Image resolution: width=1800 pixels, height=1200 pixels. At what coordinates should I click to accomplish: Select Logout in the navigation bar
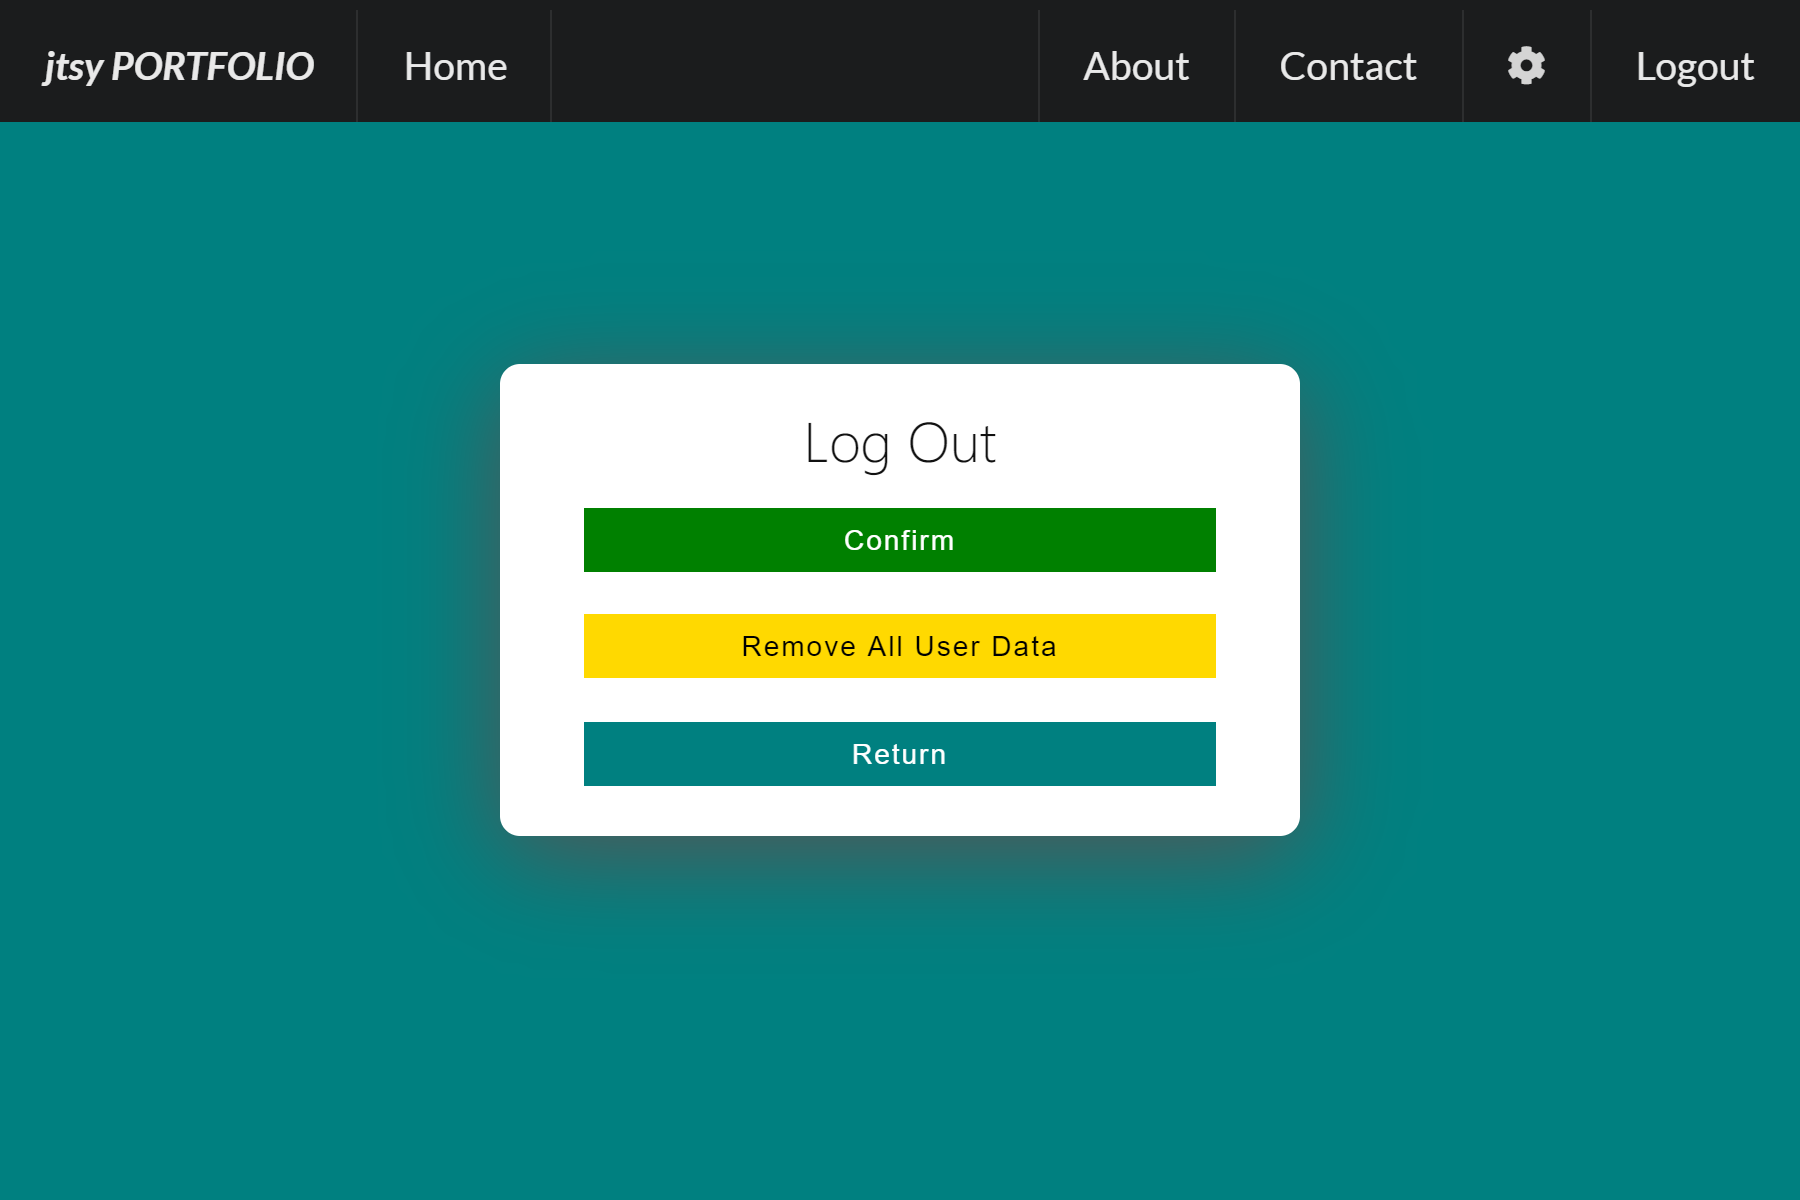tap(1695, 67)
